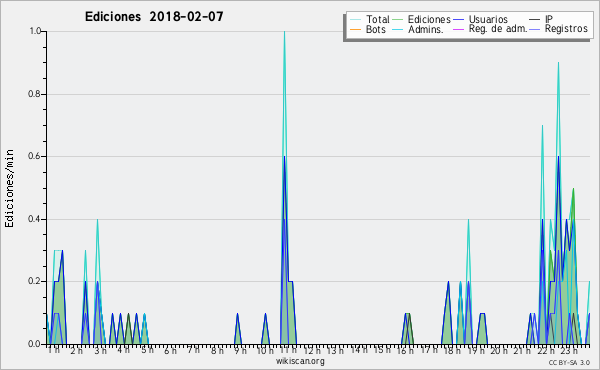Click the IP legend label
600x370 pixels.
click(x=549, y=19)
